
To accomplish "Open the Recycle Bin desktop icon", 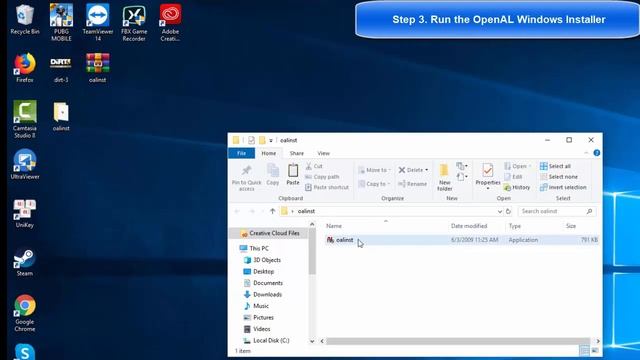I will tap(25, 20).
